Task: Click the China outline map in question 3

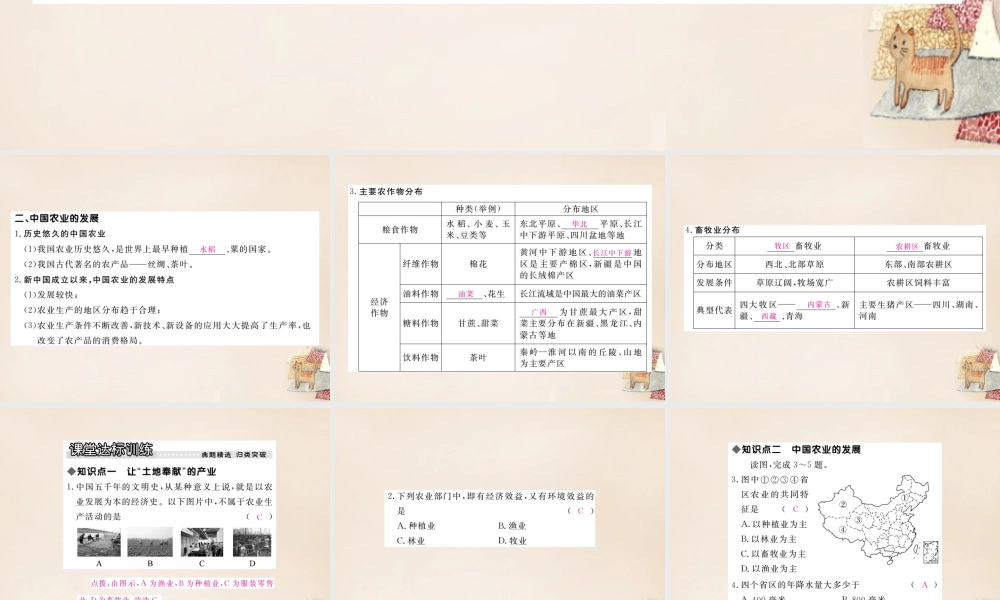Action: tap(877, 519)
